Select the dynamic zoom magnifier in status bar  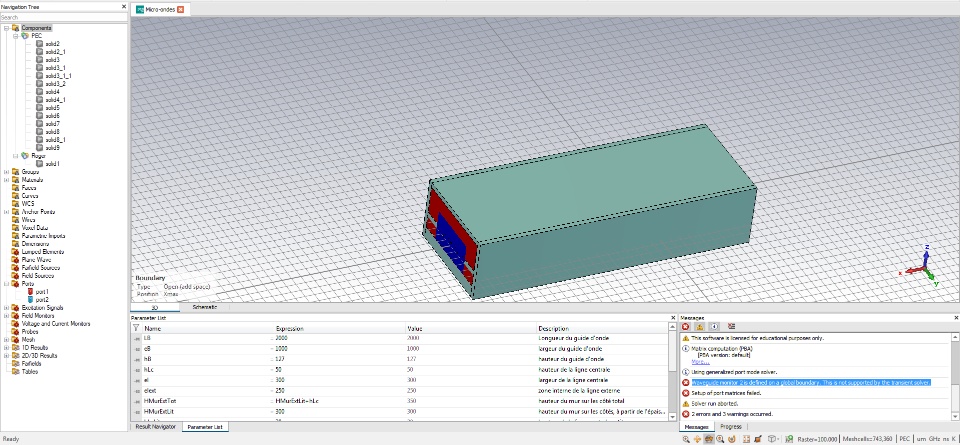(x=720, y=439)
